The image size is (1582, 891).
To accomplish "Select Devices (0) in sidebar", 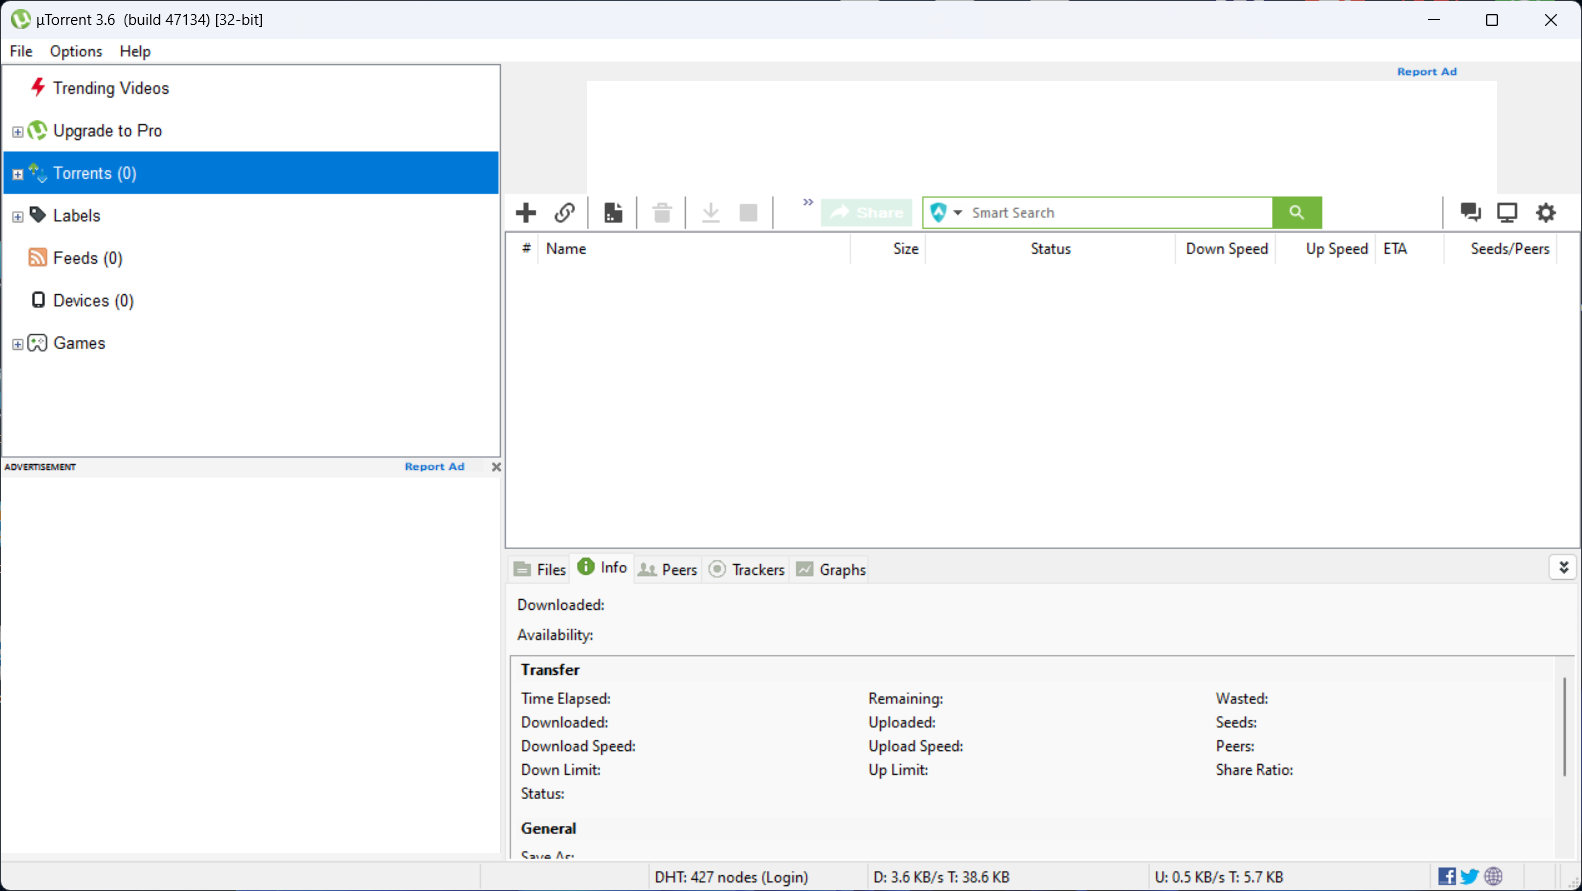I will tap(93, 301).
